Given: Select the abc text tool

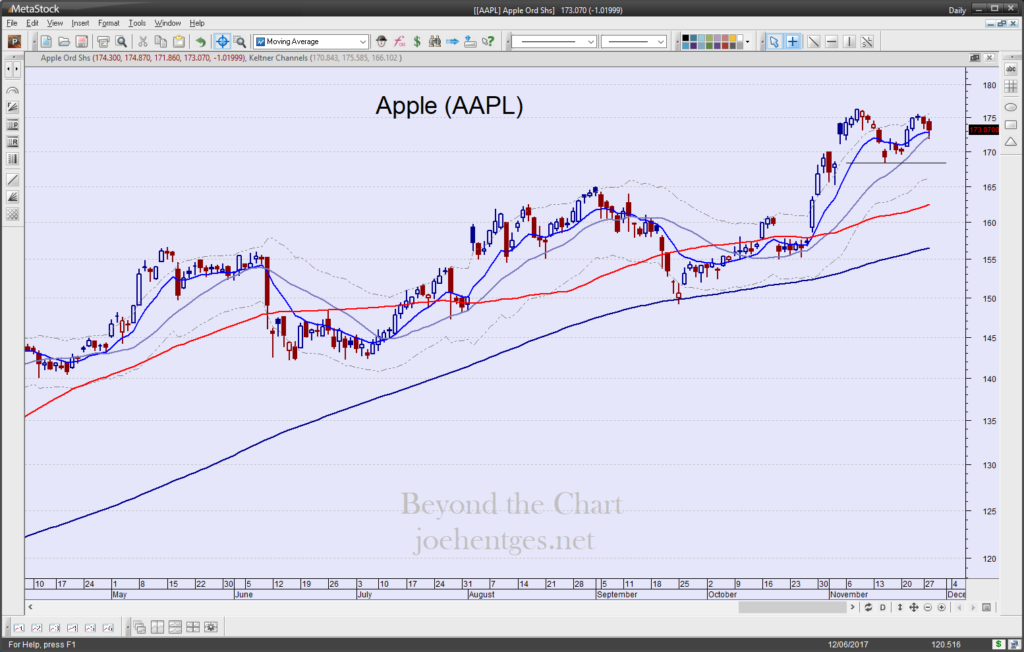Looking at the screenshot, I should [1011, 69].
